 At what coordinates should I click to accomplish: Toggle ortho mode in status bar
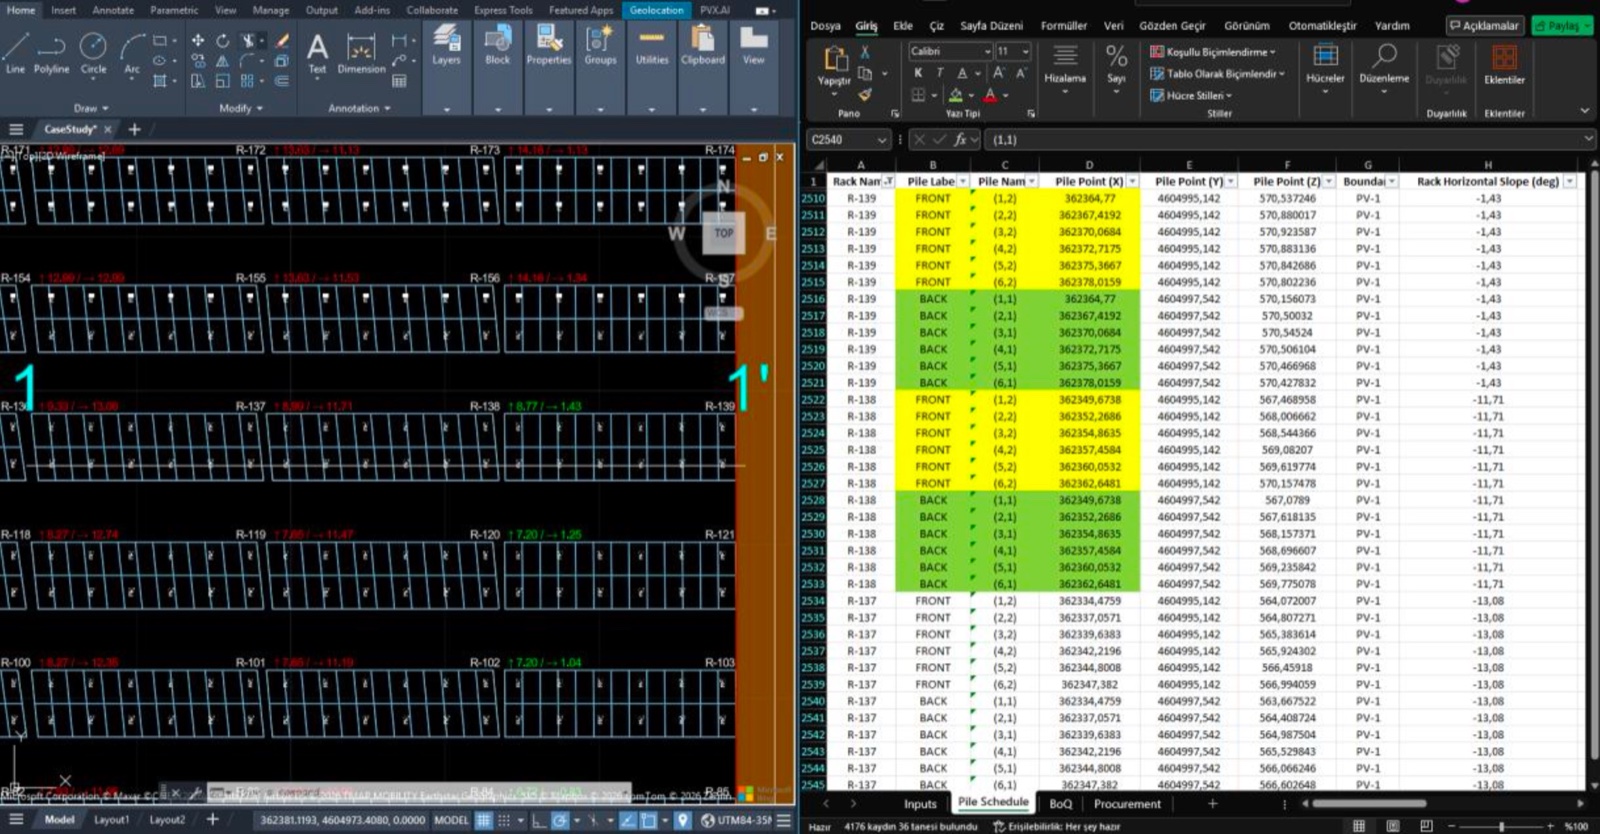point(538,820)
